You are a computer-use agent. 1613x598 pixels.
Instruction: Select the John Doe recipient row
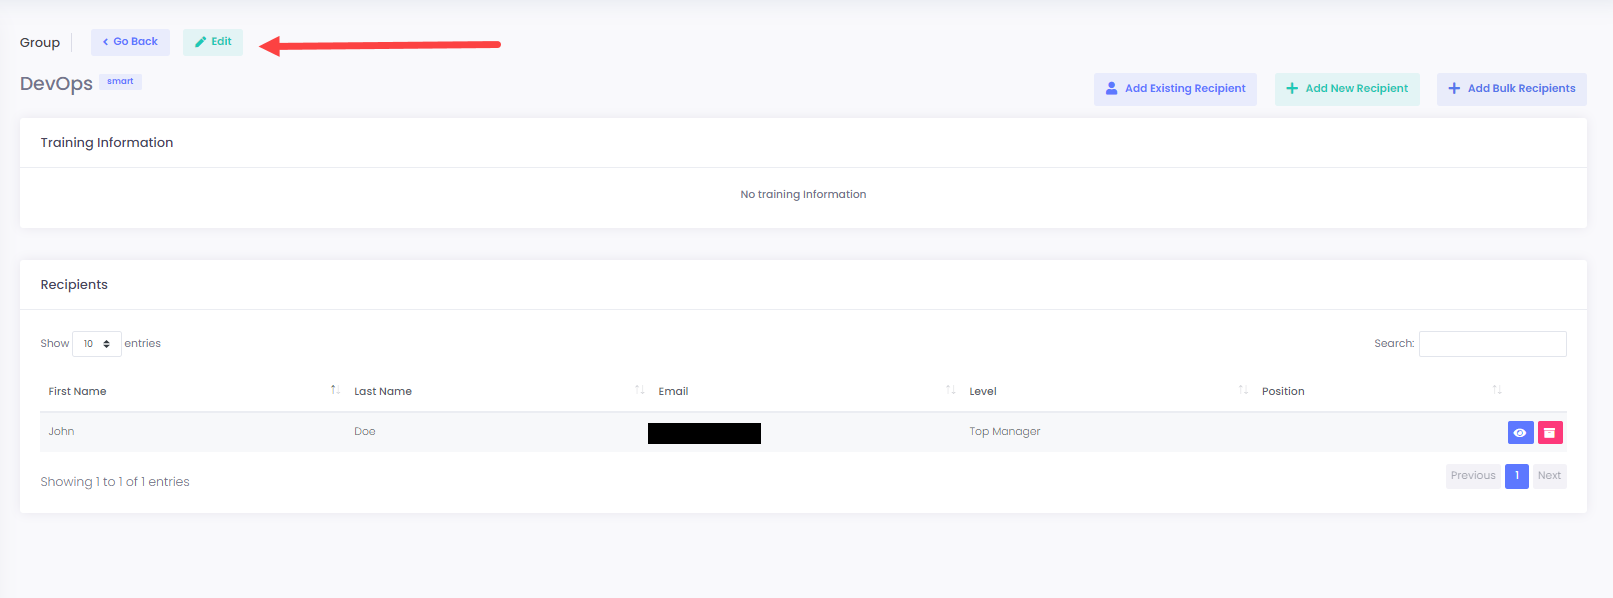click(x=200, y=432)
